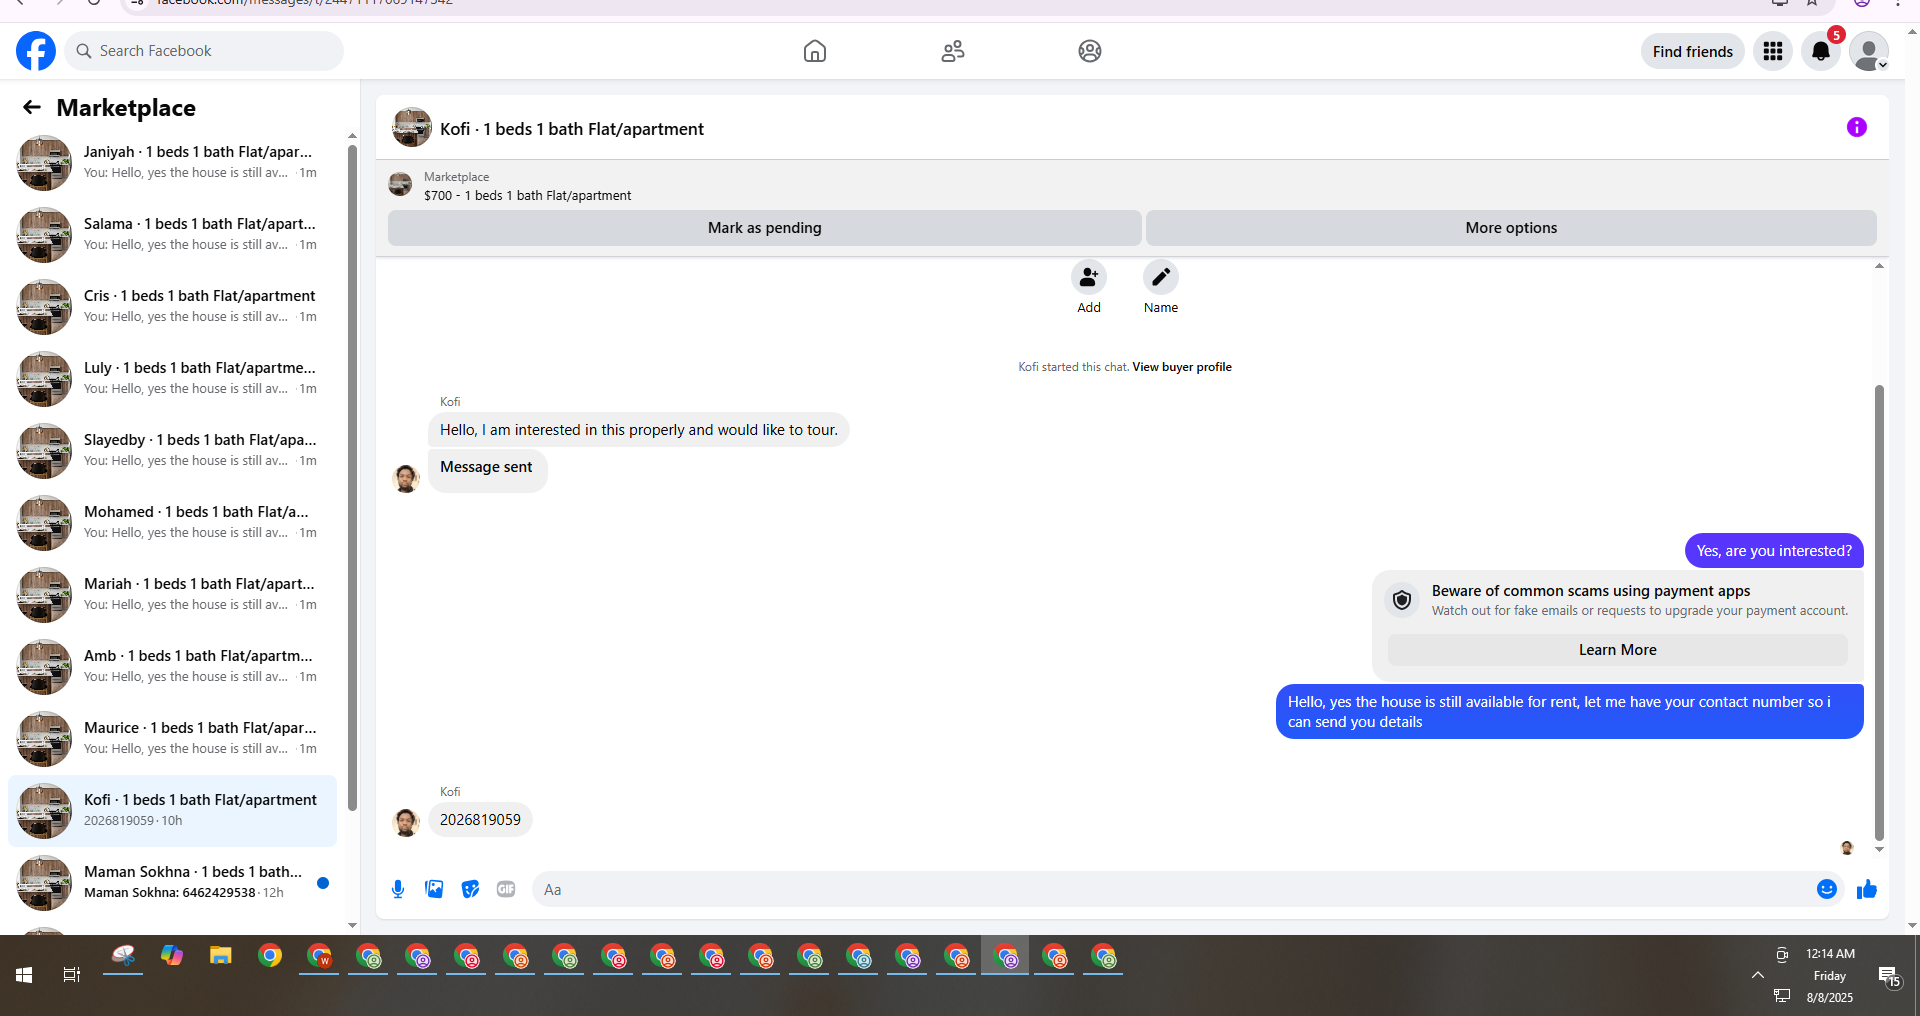Viewport: 1920px width, 1016px height.
Task: Open Salama conversation
Action: (173, 234)
